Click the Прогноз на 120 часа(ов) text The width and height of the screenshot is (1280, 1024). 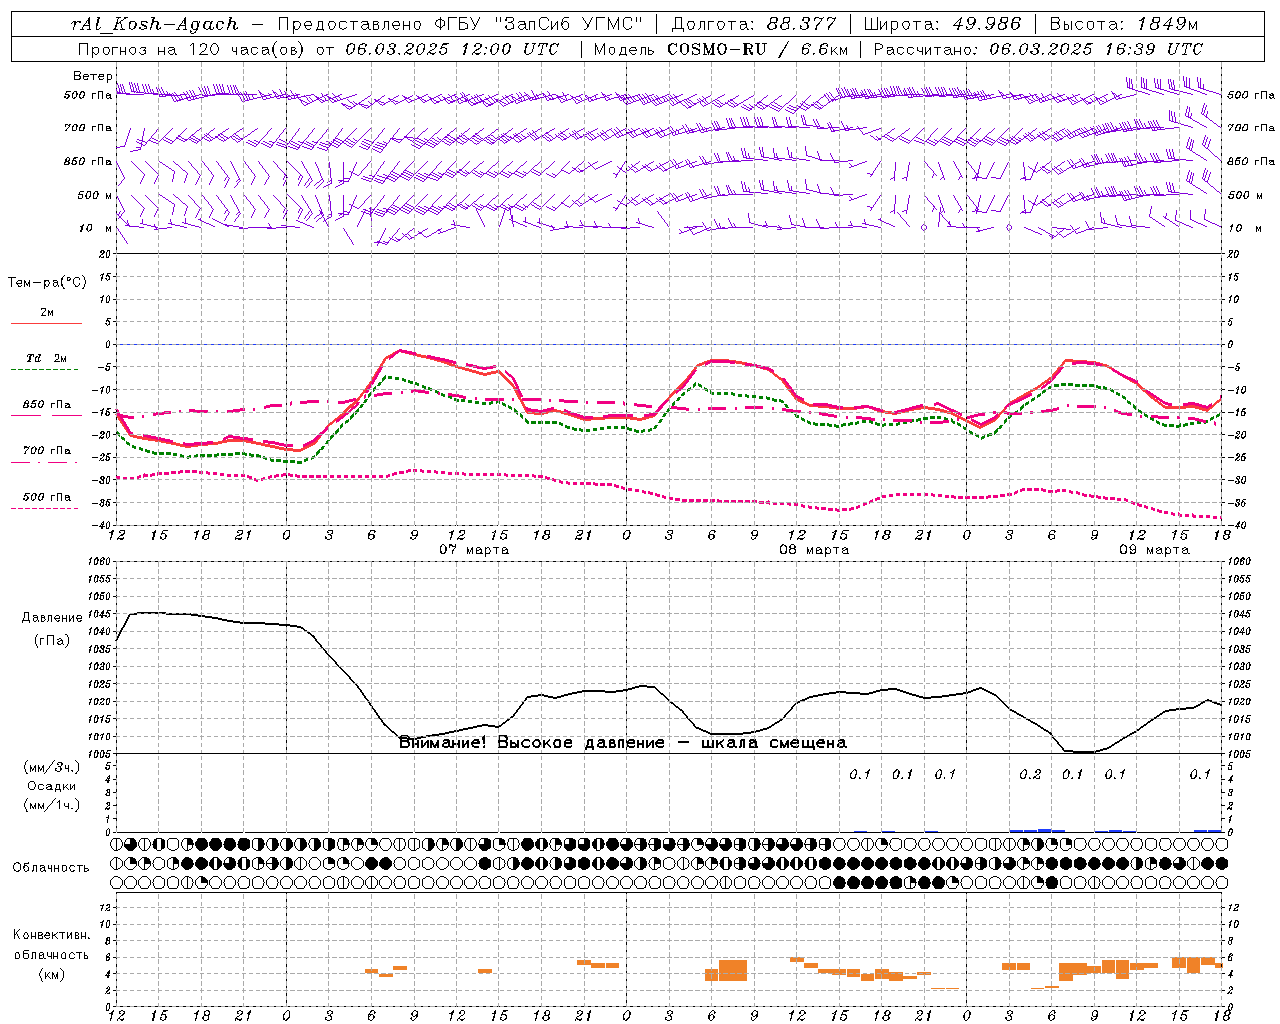pos(192,49)
